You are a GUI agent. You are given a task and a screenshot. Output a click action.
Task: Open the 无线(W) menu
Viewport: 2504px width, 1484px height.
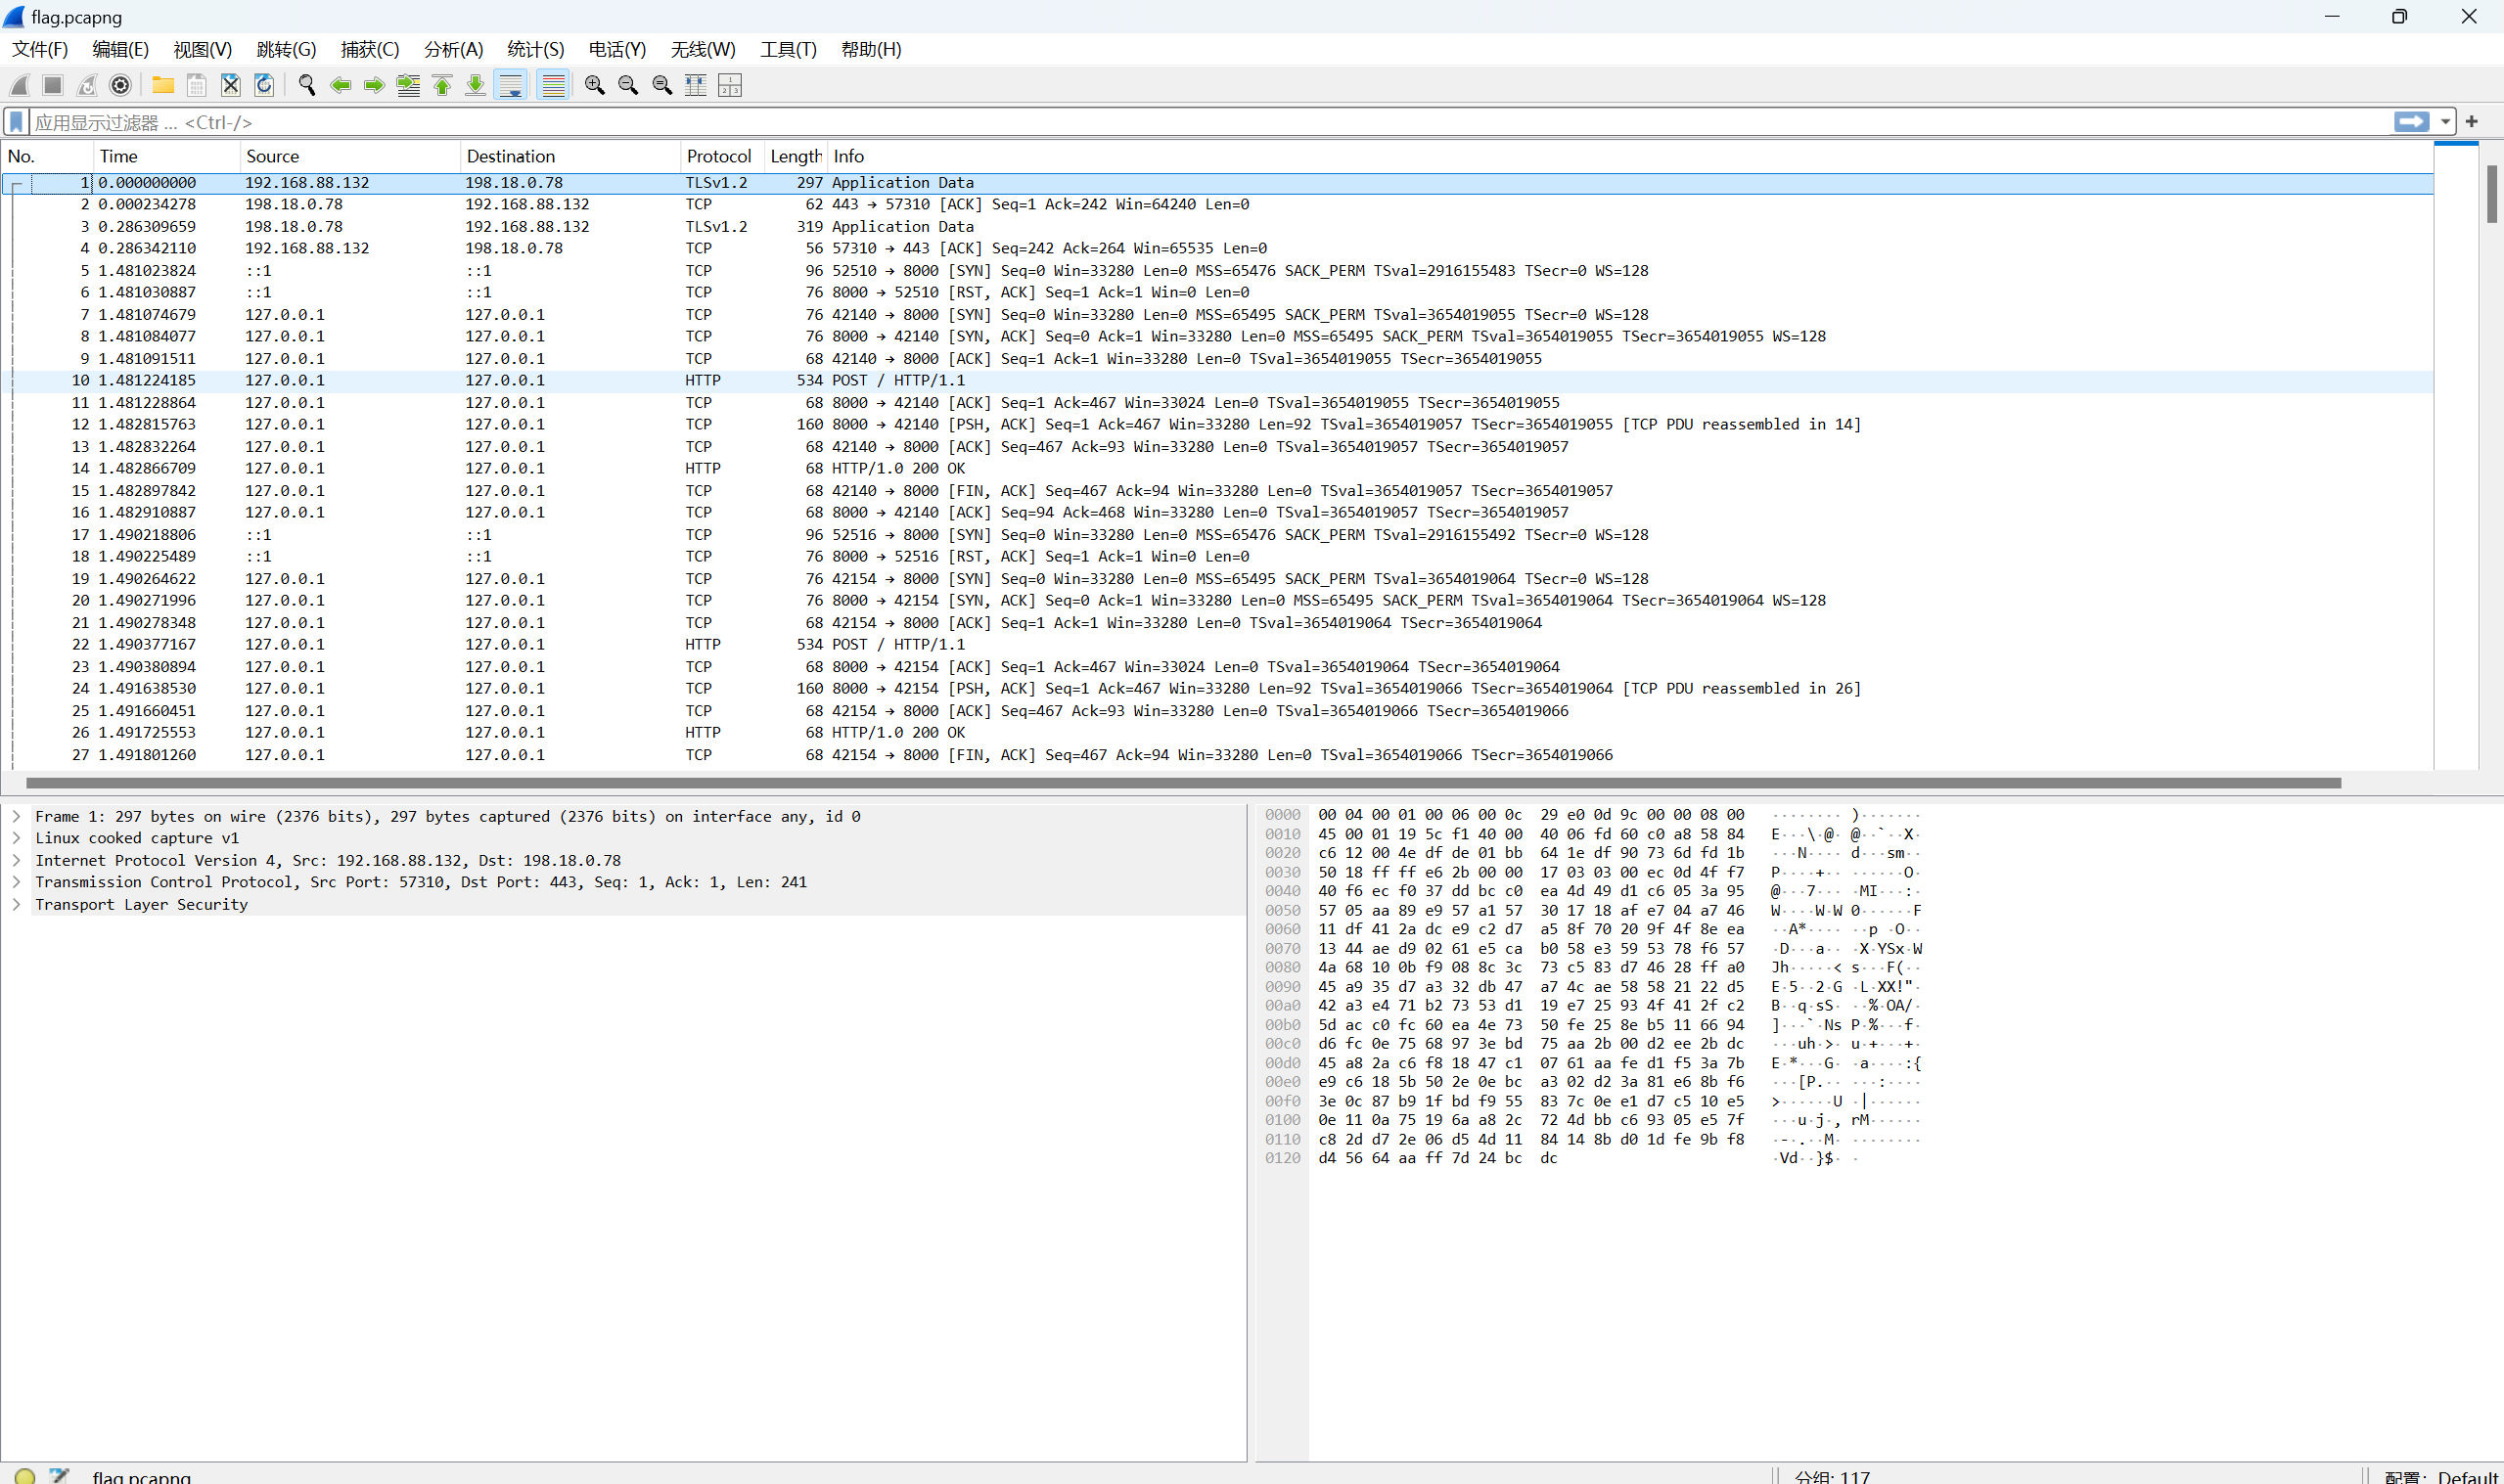[703, 49]
